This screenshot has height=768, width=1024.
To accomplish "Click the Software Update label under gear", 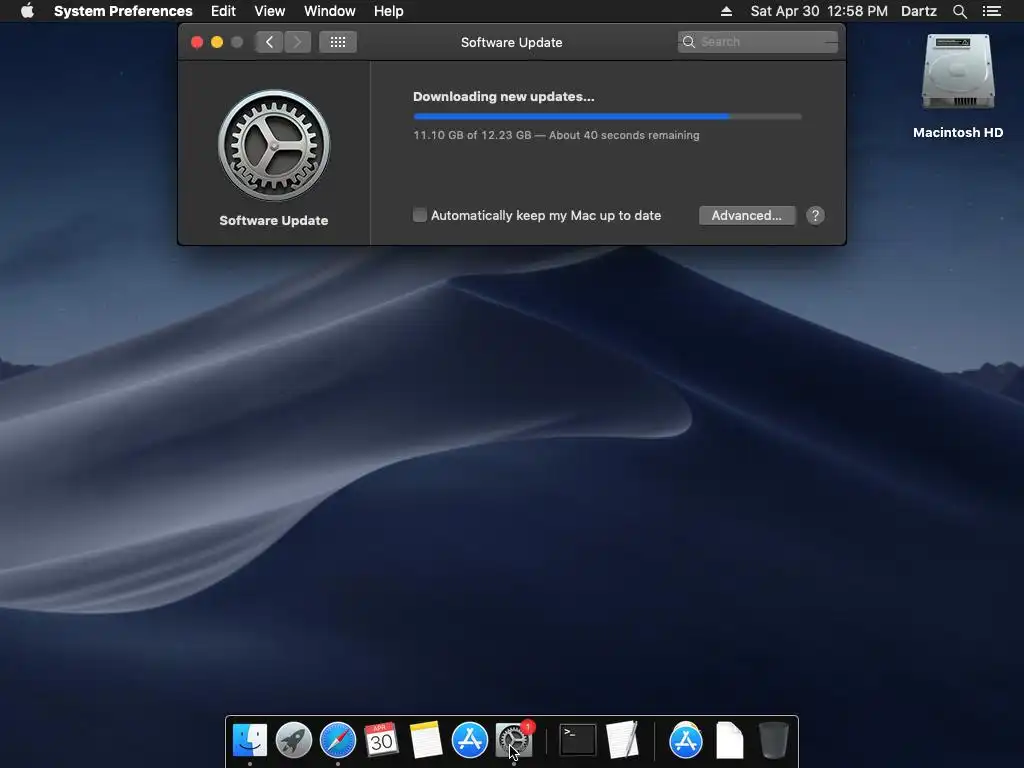I will click(x=274, y=221).
